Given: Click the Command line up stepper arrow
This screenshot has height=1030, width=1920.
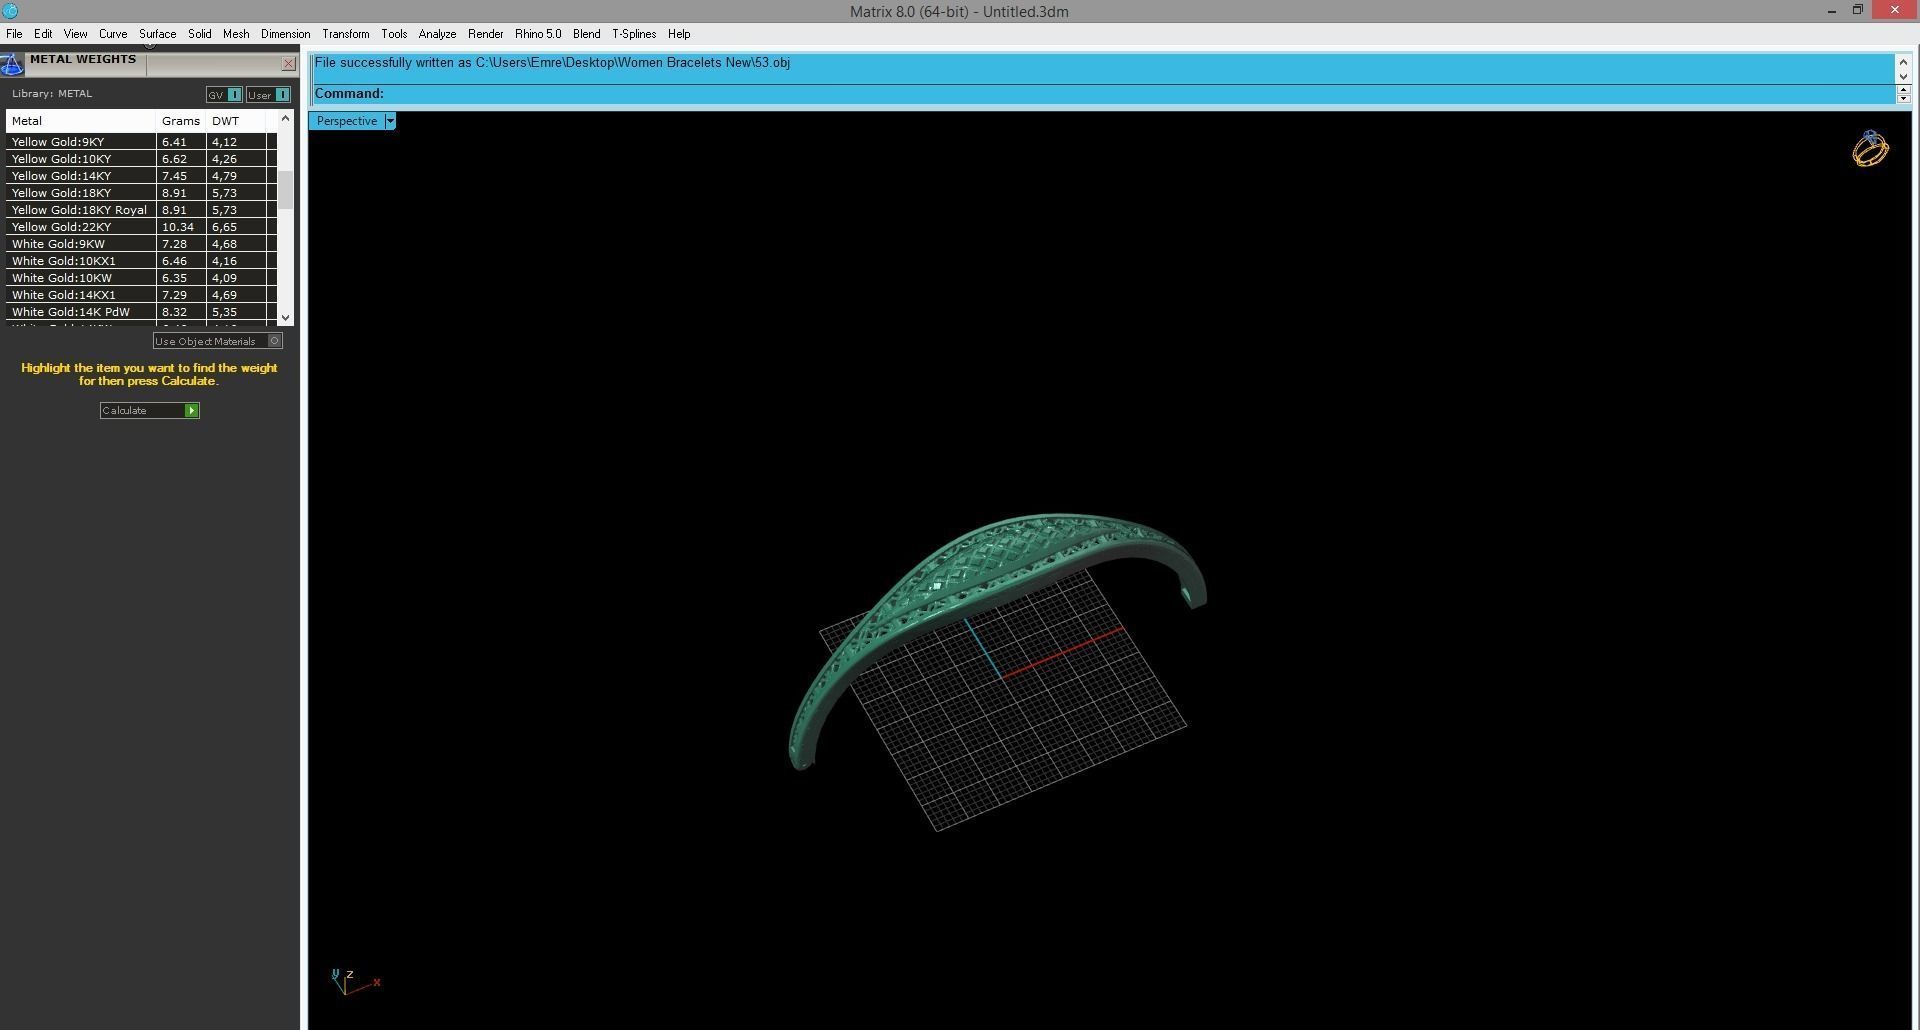Looking at the screenshot, I should click(1903, 89).
